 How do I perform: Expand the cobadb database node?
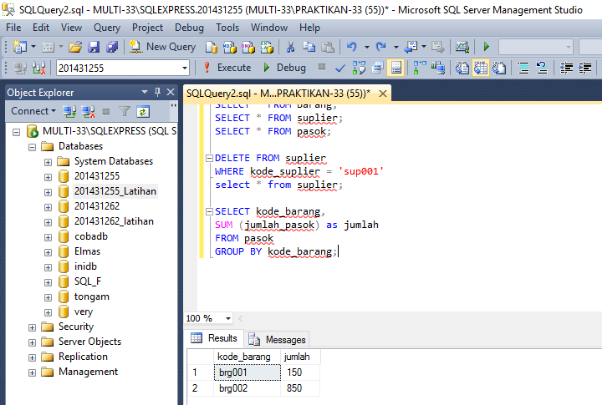[48, 237]
